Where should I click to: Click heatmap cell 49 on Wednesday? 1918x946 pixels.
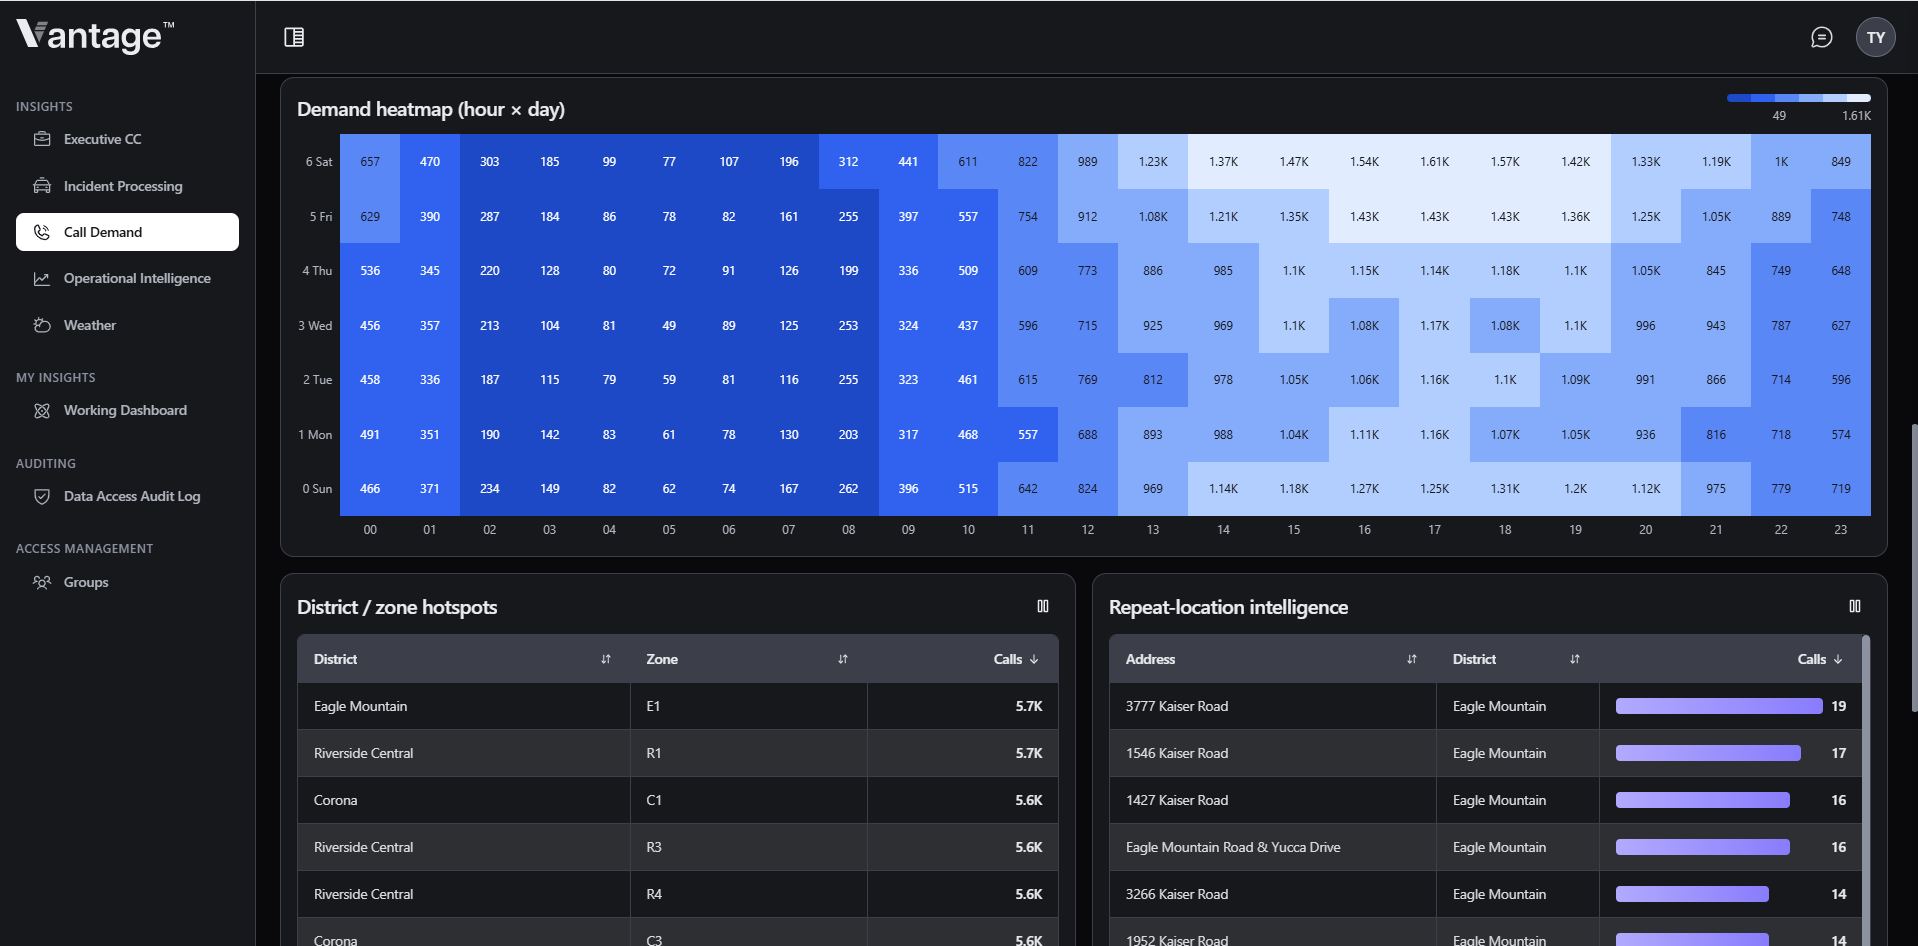click(x=669, y=326)
